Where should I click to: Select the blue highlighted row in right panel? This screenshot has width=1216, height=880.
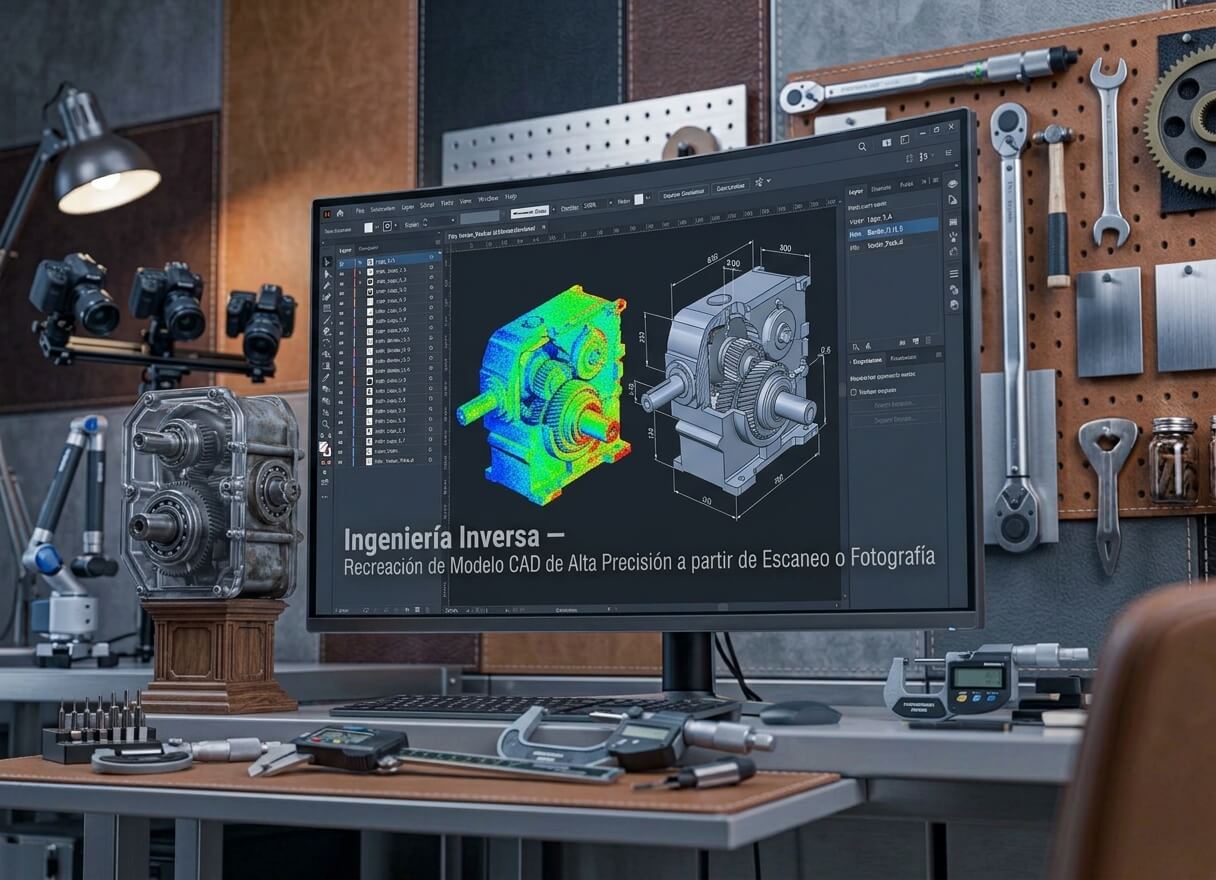pos(892,228)
